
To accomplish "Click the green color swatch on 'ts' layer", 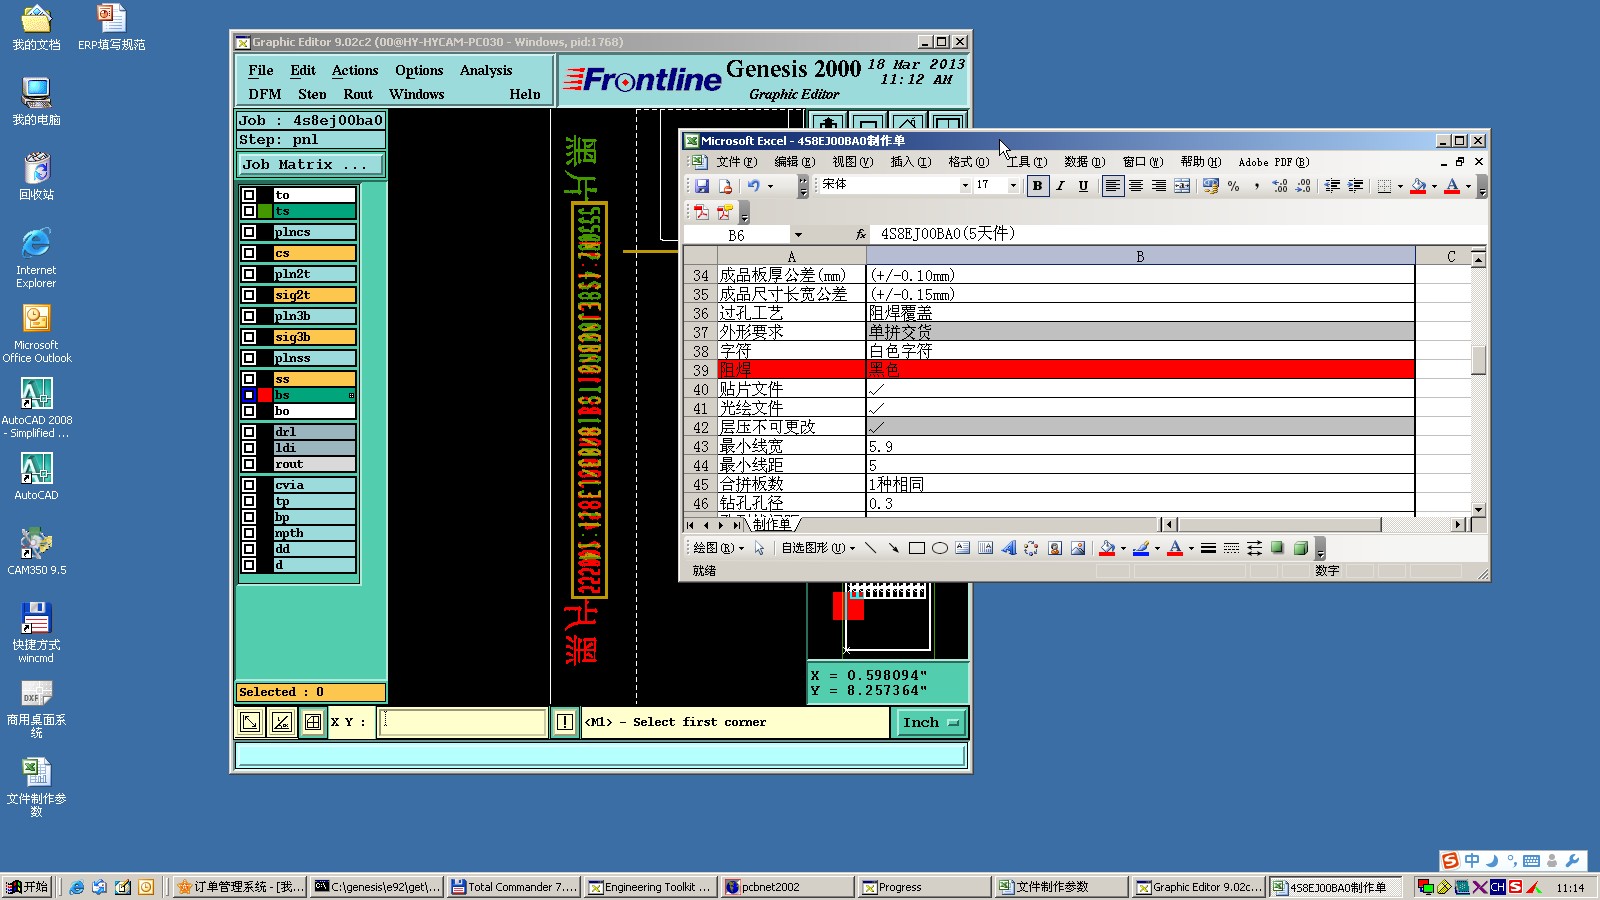I will [x=265, y=211].
